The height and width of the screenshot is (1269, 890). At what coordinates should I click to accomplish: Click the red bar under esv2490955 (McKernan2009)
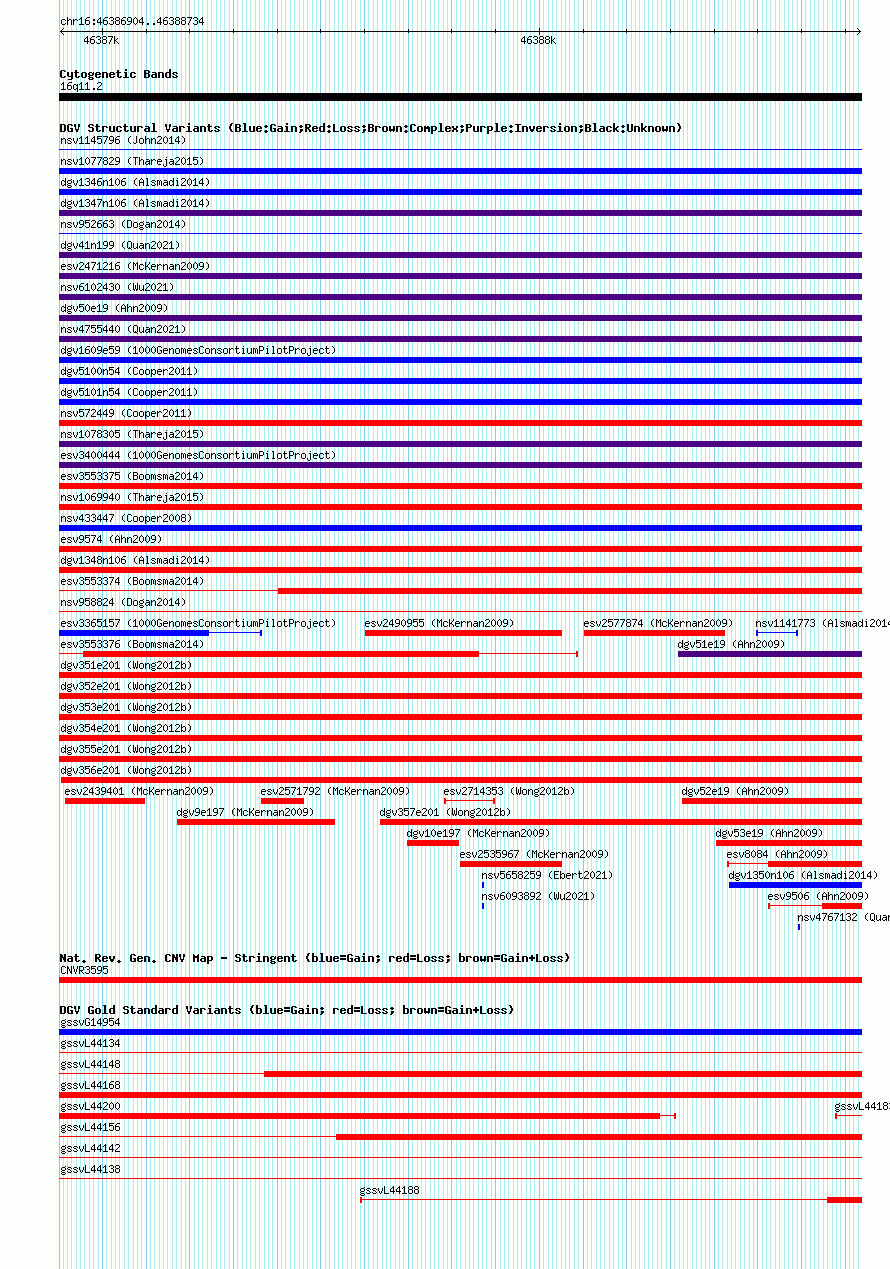click(x=463, y=633)
